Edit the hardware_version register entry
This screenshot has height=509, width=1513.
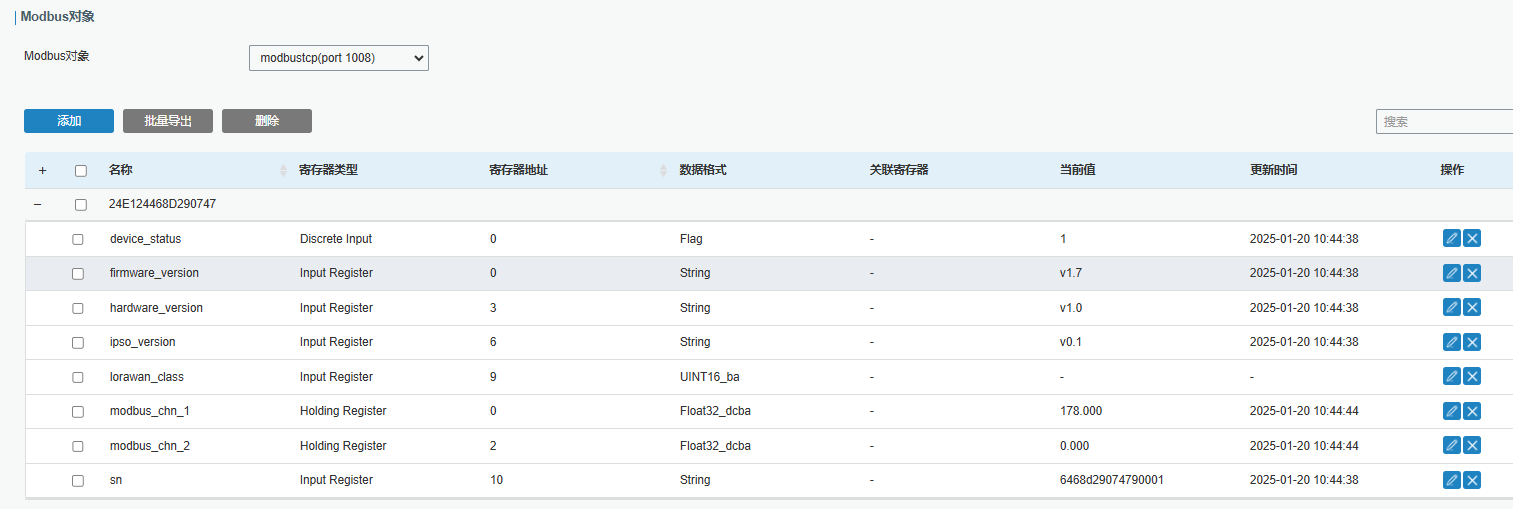(1451, 308)
